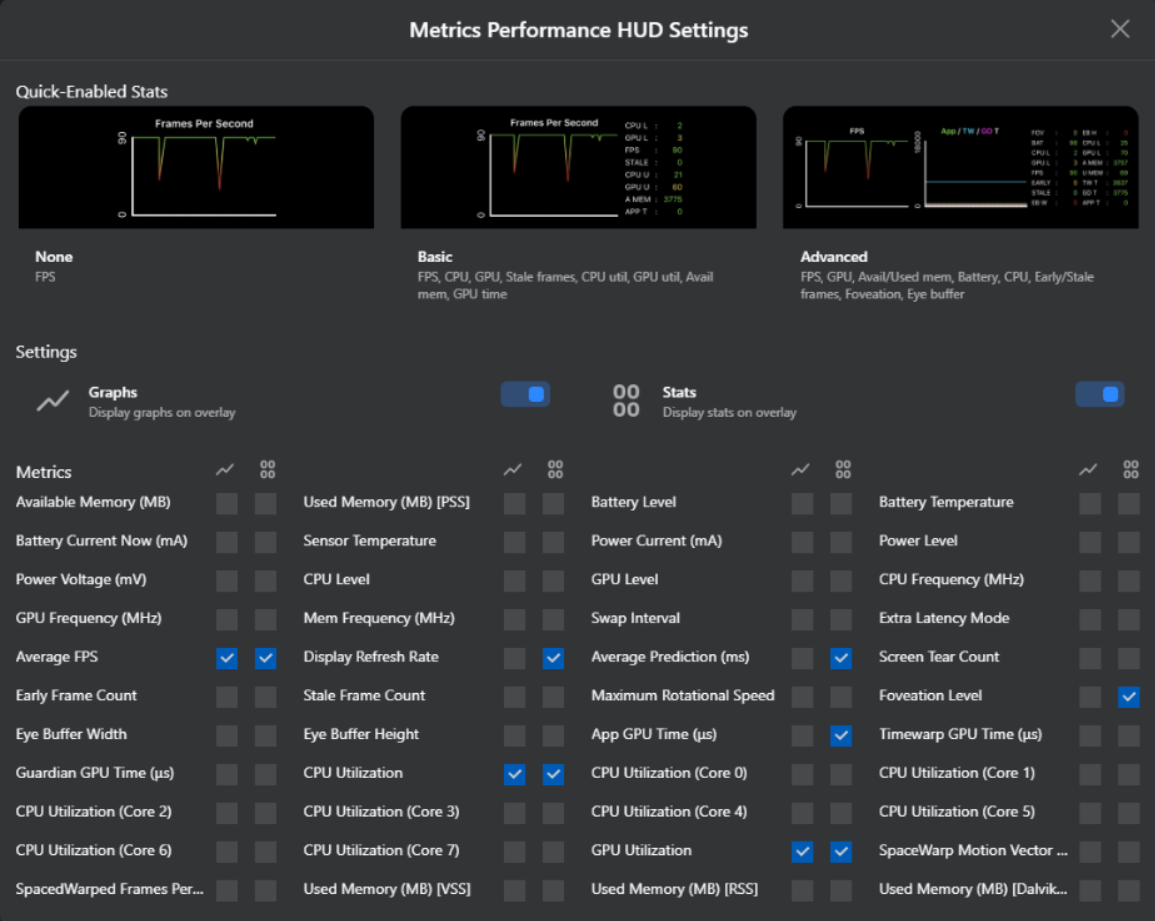Uncheck CPU Utilization stats checkbox
Image resolution: width=1155 pixels, height=921 pixels.
[x=553, y=775]
